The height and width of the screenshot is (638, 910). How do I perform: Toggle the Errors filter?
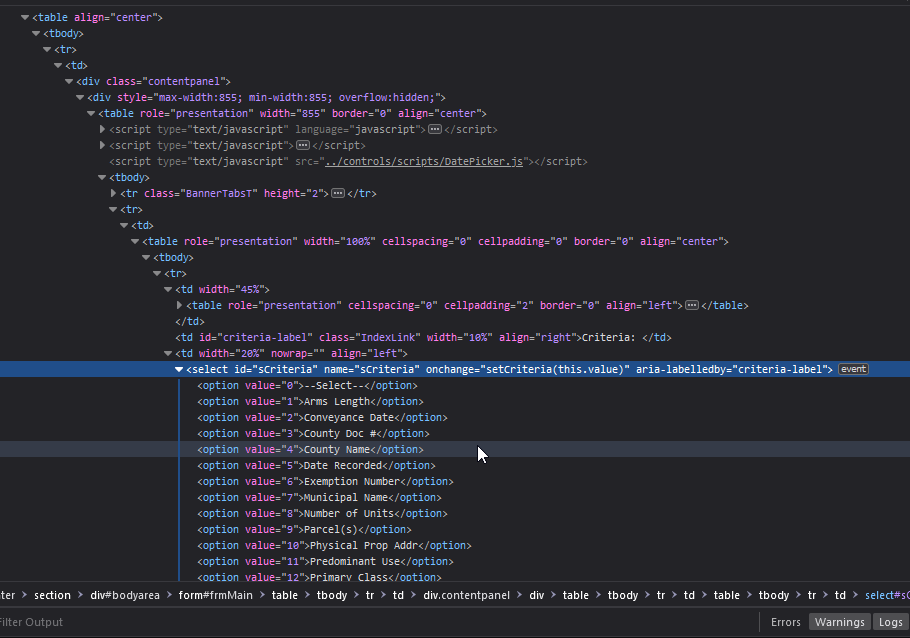[x=785, y=622]
